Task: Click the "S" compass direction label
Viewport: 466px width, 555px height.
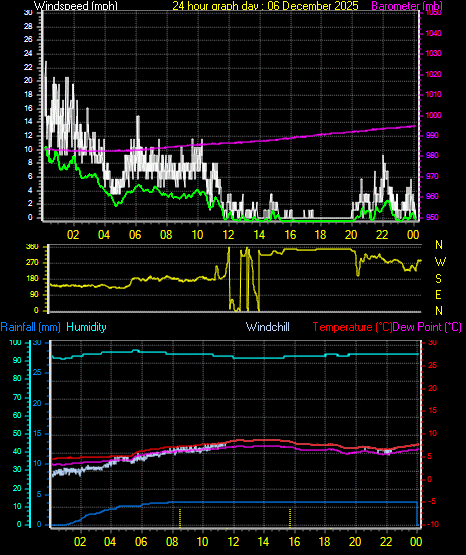Action: point(438,279)
